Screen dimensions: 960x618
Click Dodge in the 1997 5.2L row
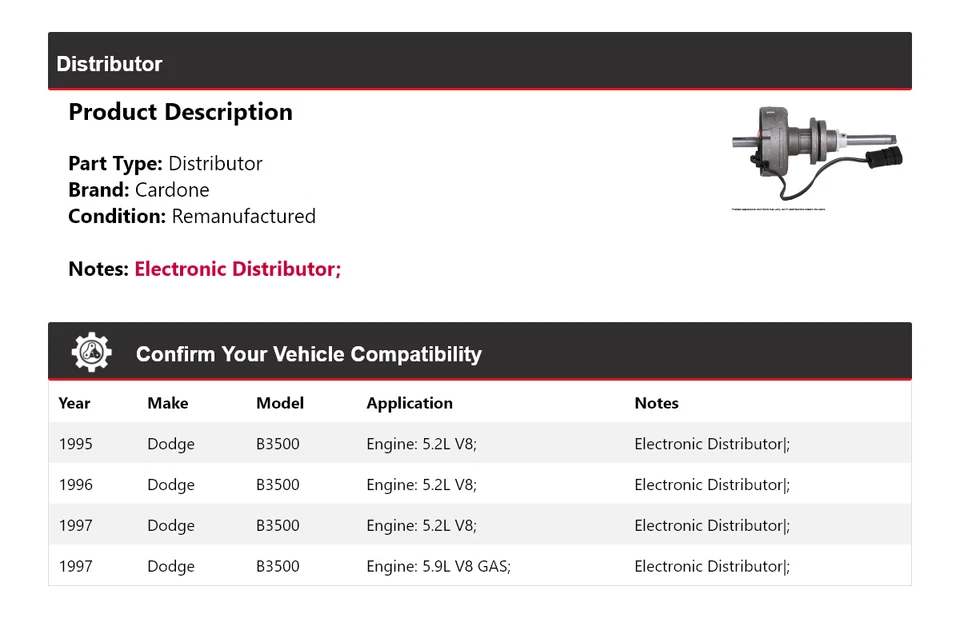[171, 526]
